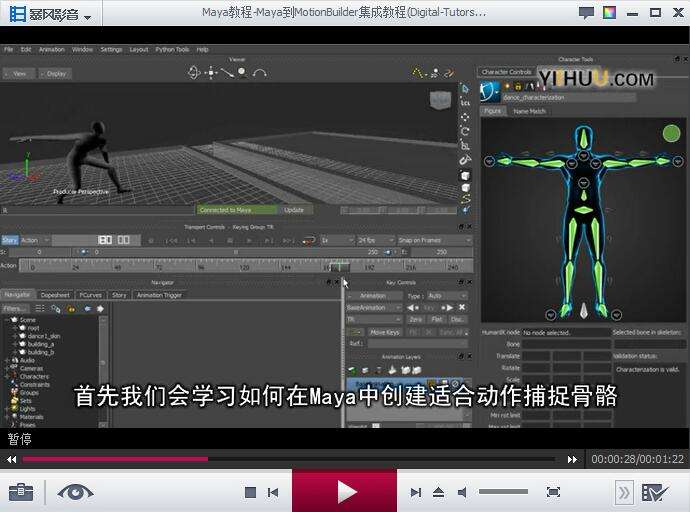This screenshot has width=690, height=512.
Task: Select the pan/travelling tool in viewer
Action: [211, 72]
